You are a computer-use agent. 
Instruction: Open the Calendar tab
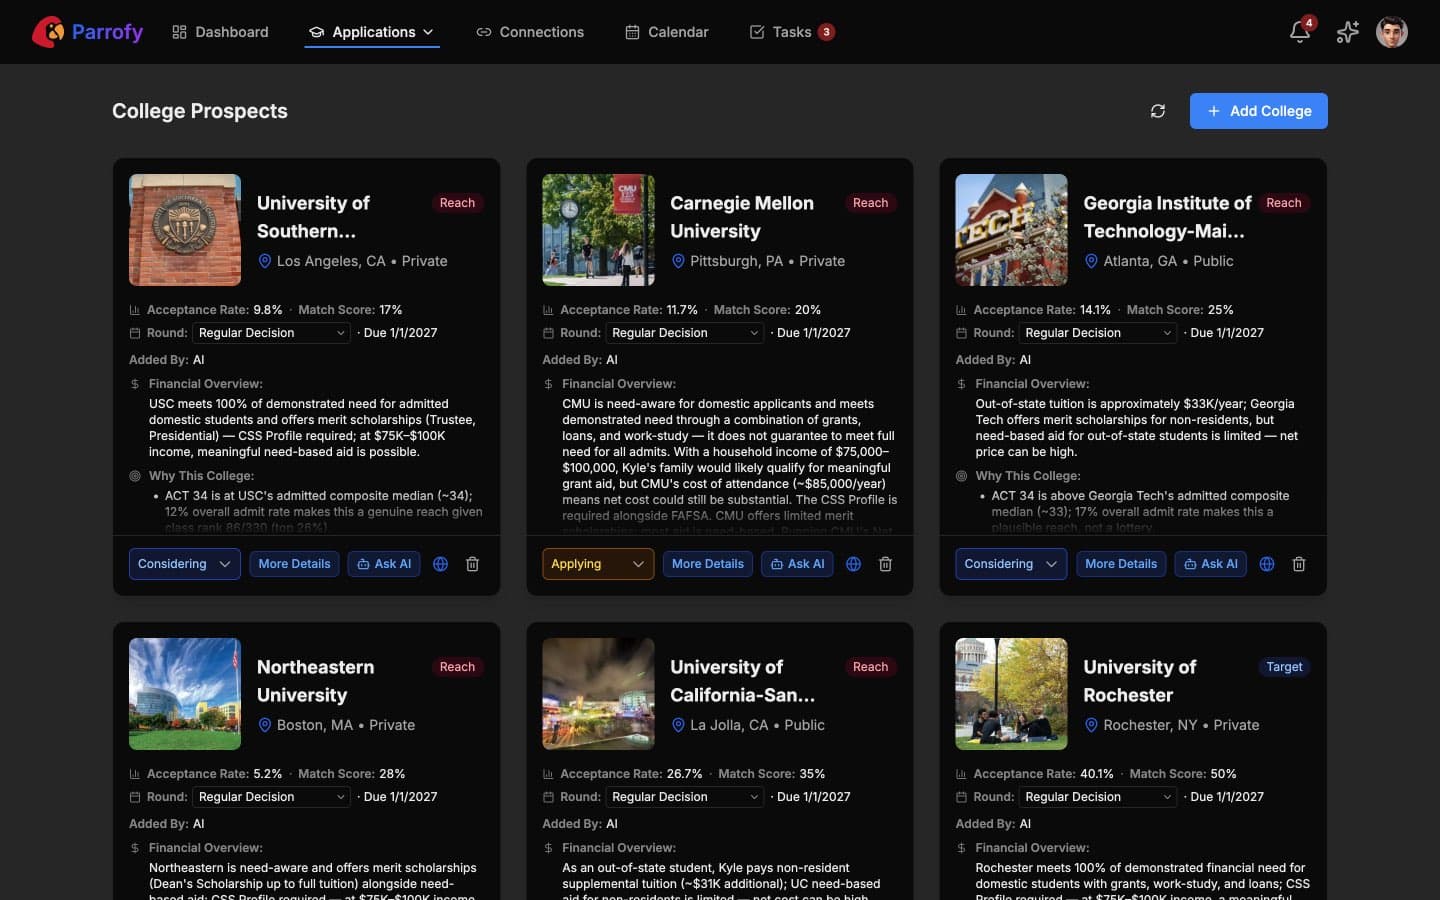coord(667,32)
